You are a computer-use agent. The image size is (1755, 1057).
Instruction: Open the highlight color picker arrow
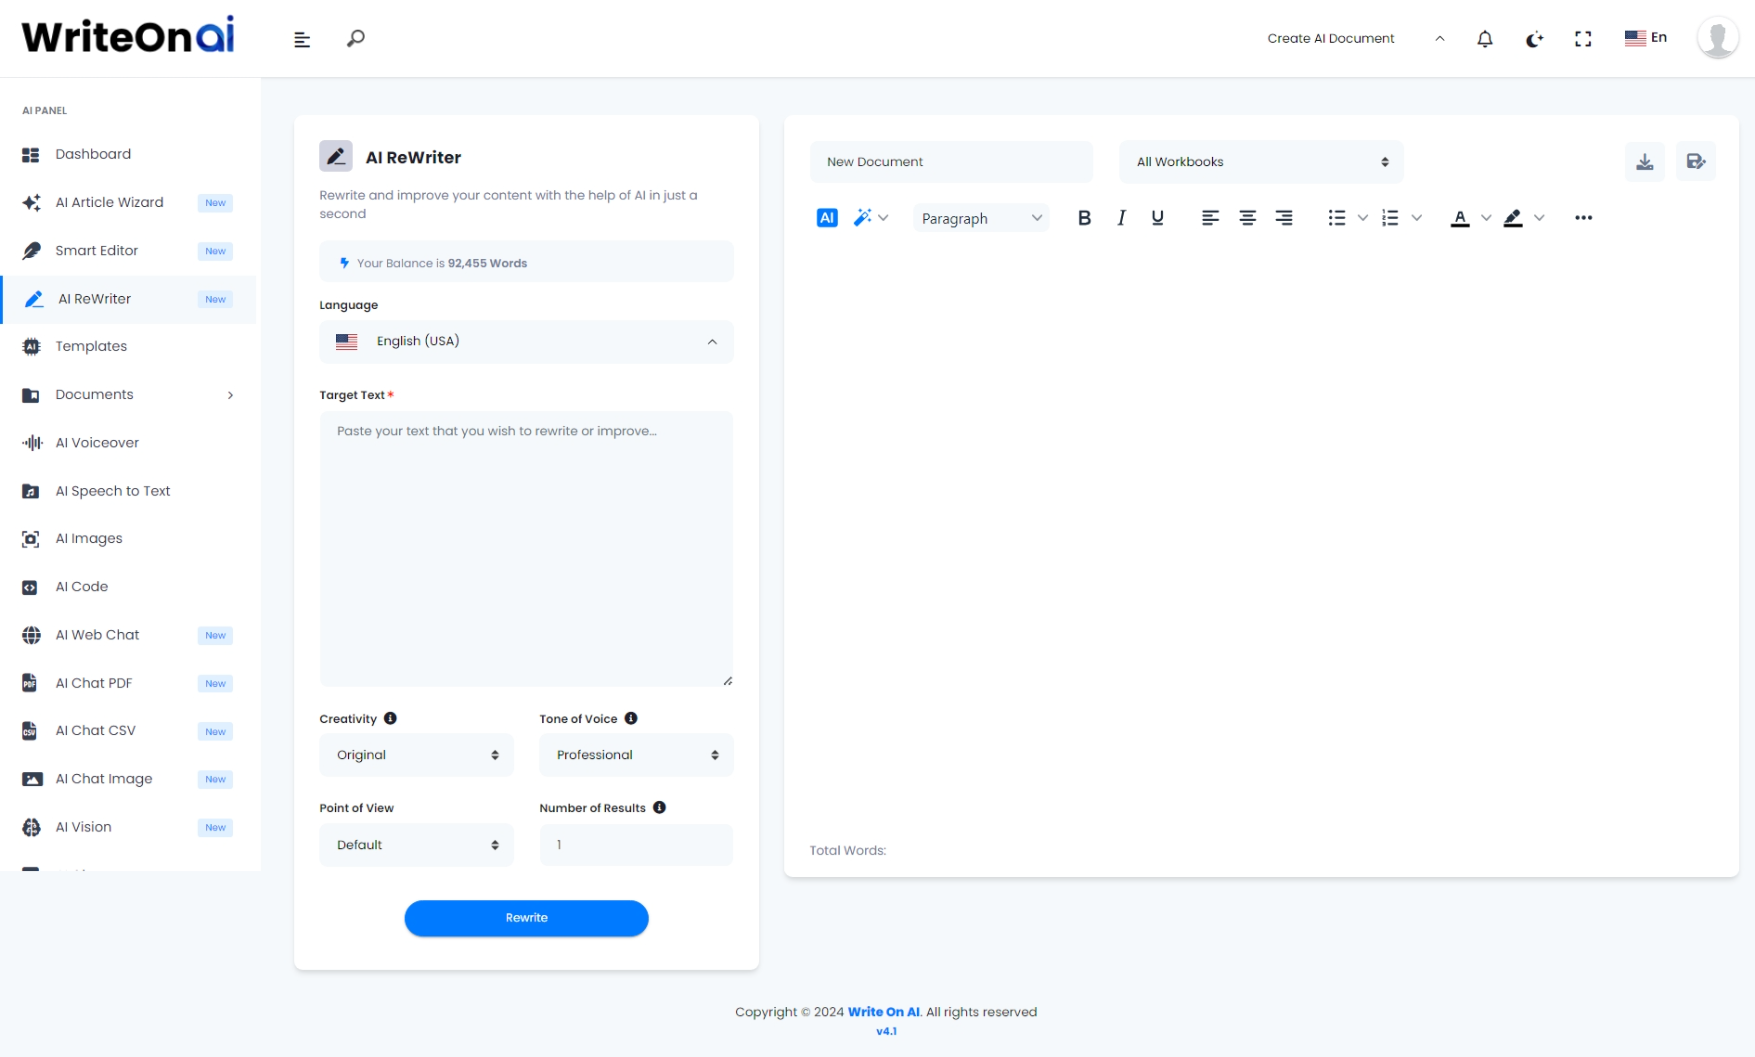pyautogui.click(x=1539, y=218)
